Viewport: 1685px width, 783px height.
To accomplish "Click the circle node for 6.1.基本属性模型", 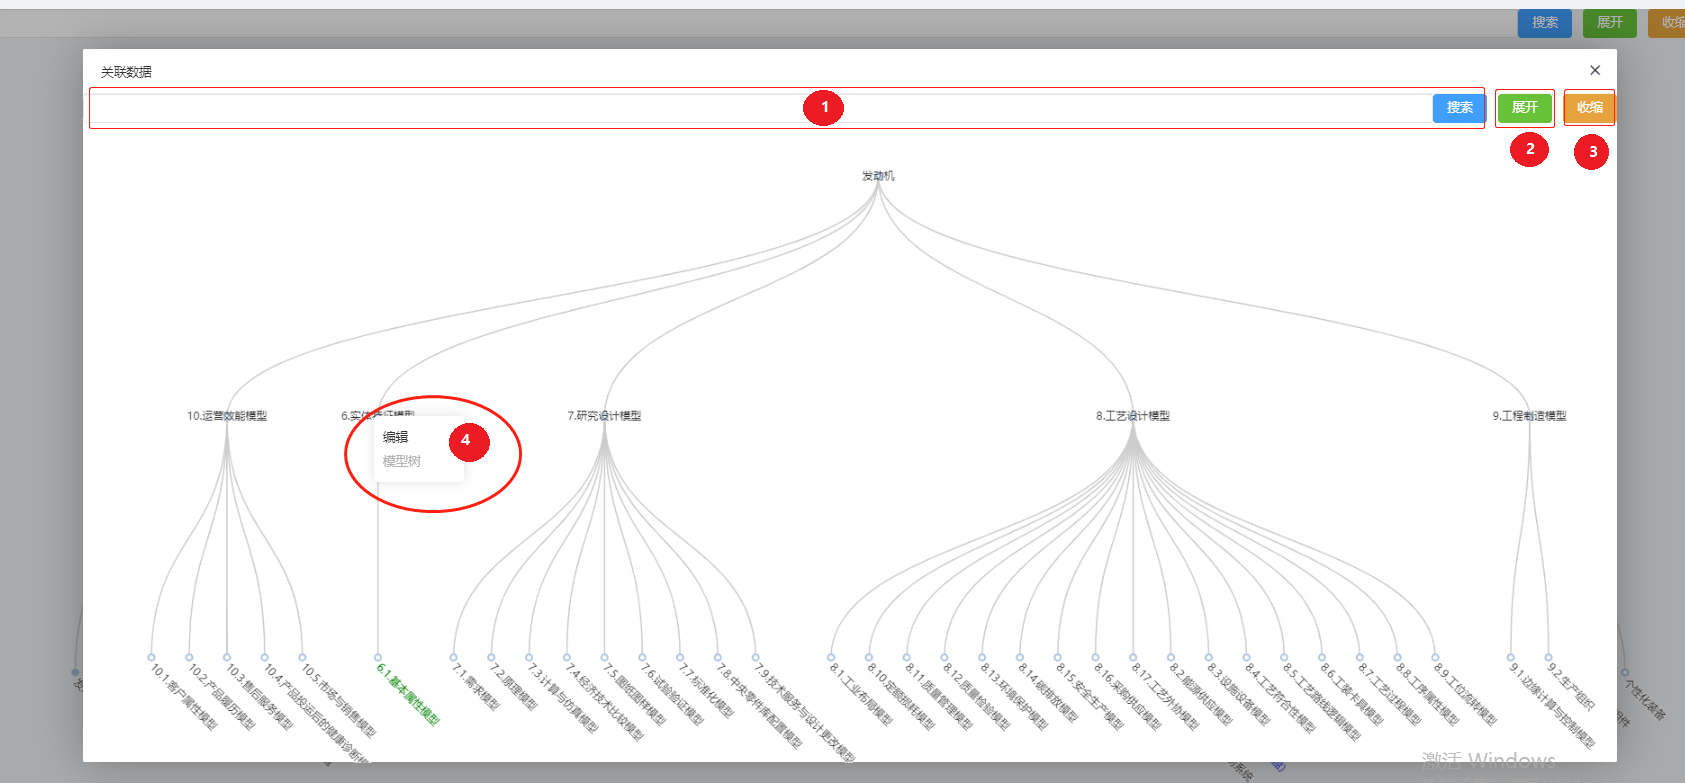I will tap(378, 658).
